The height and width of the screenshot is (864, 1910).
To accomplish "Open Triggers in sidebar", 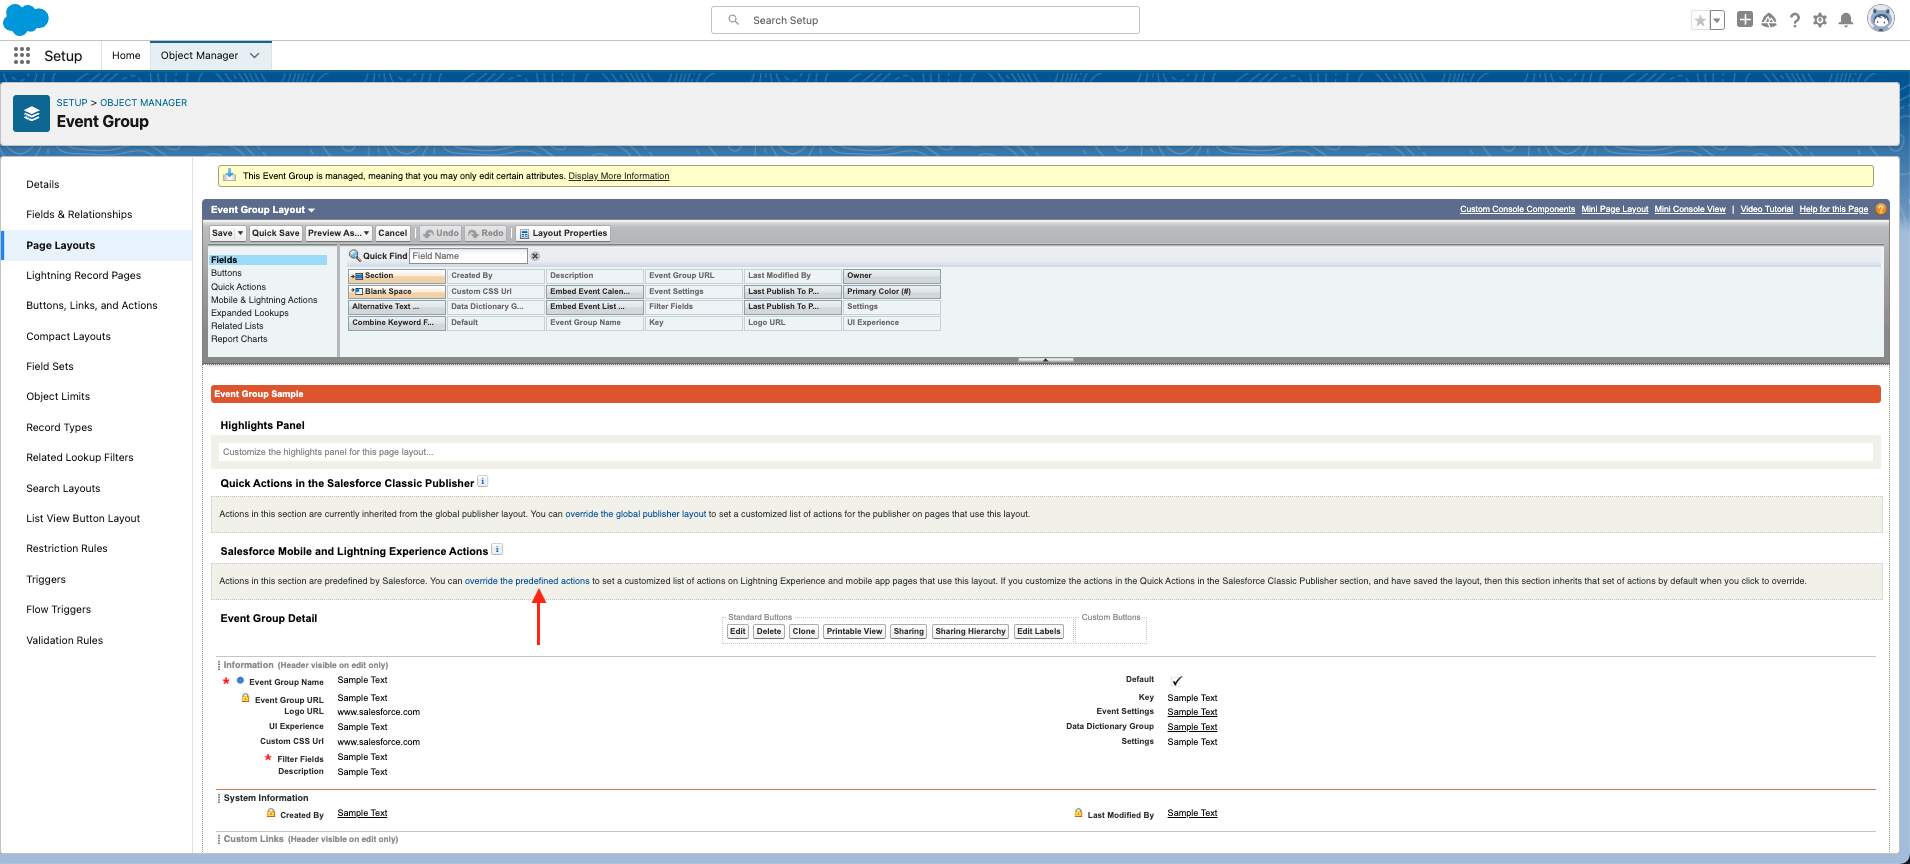I will 46,579.
